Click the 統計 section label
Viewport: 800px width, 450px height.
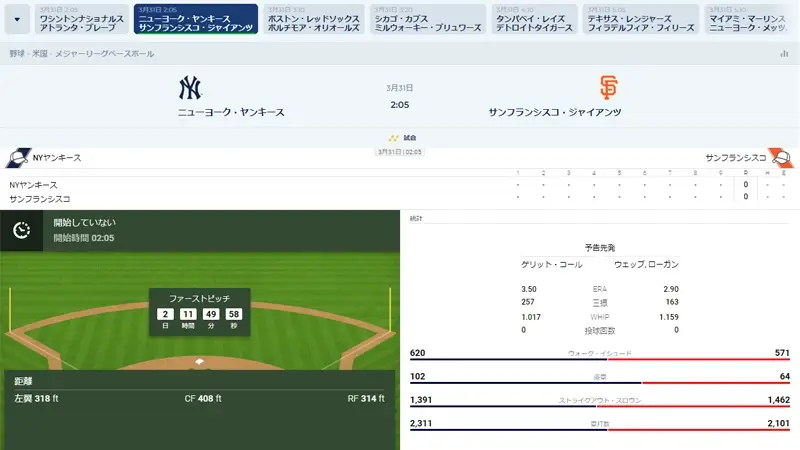point(416,218)
